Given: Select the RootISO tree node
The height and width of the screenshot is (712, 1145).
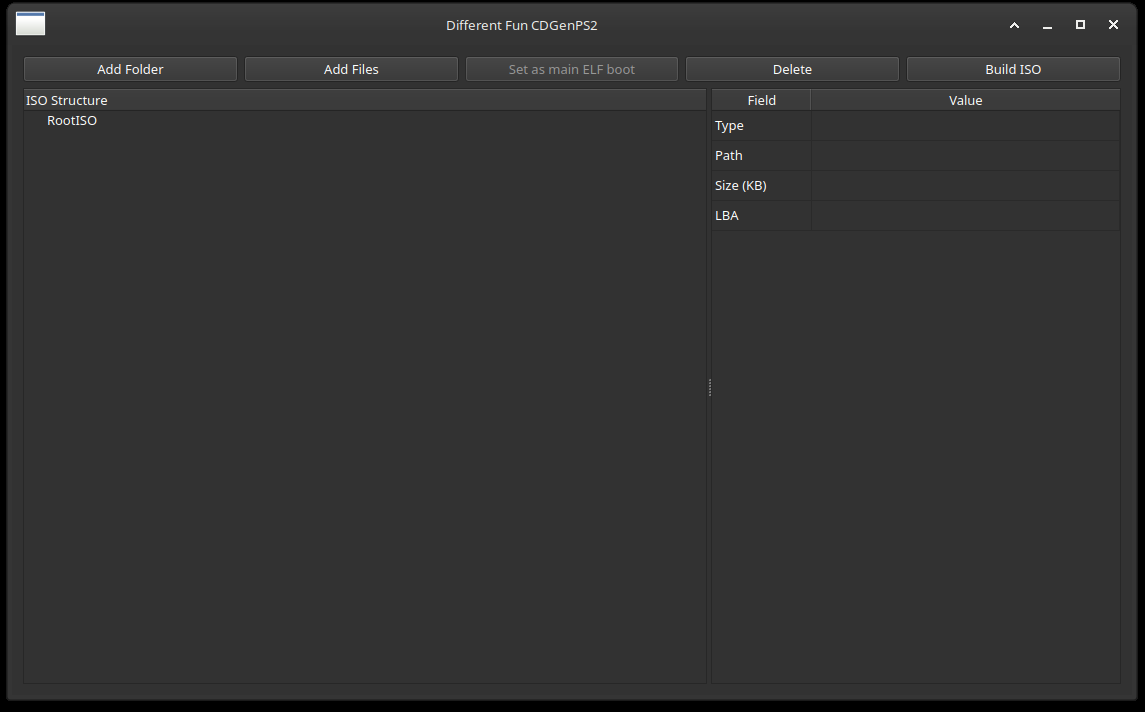Looking at the screenshot, I should click(x=72, y=120).
